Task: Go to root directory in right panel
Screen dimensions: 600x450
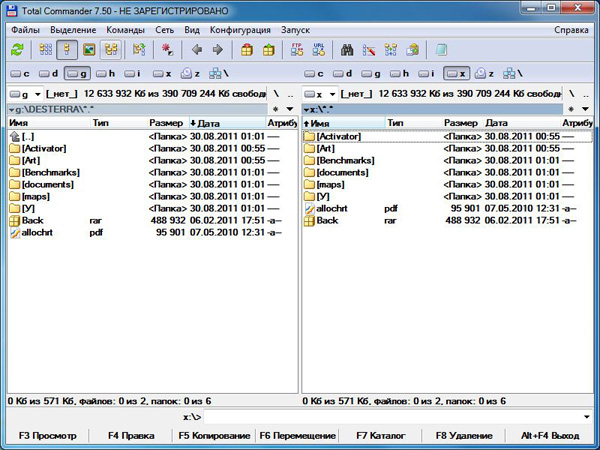Action: tap(571, 94)
